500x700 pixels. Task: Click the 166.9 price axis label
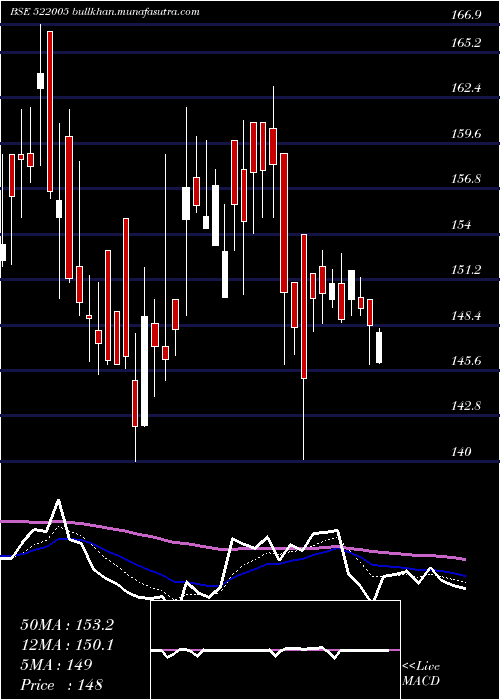466,15
